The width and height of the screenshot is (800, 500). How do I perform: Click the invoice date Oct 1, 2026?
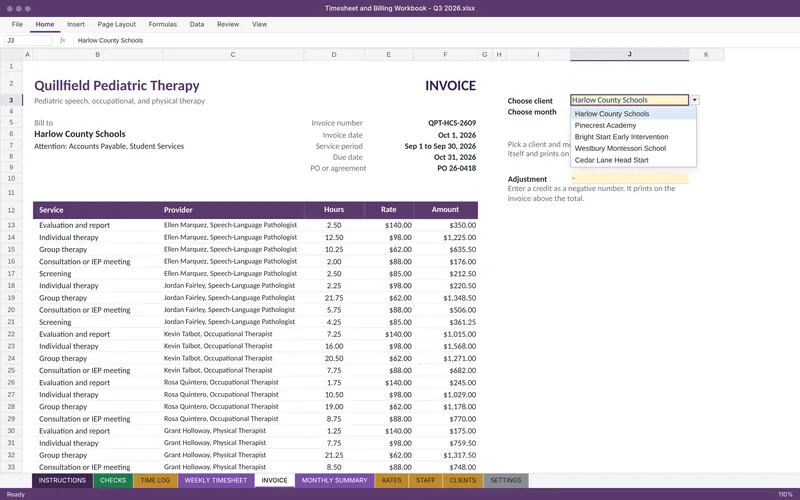tap(457, 135)
